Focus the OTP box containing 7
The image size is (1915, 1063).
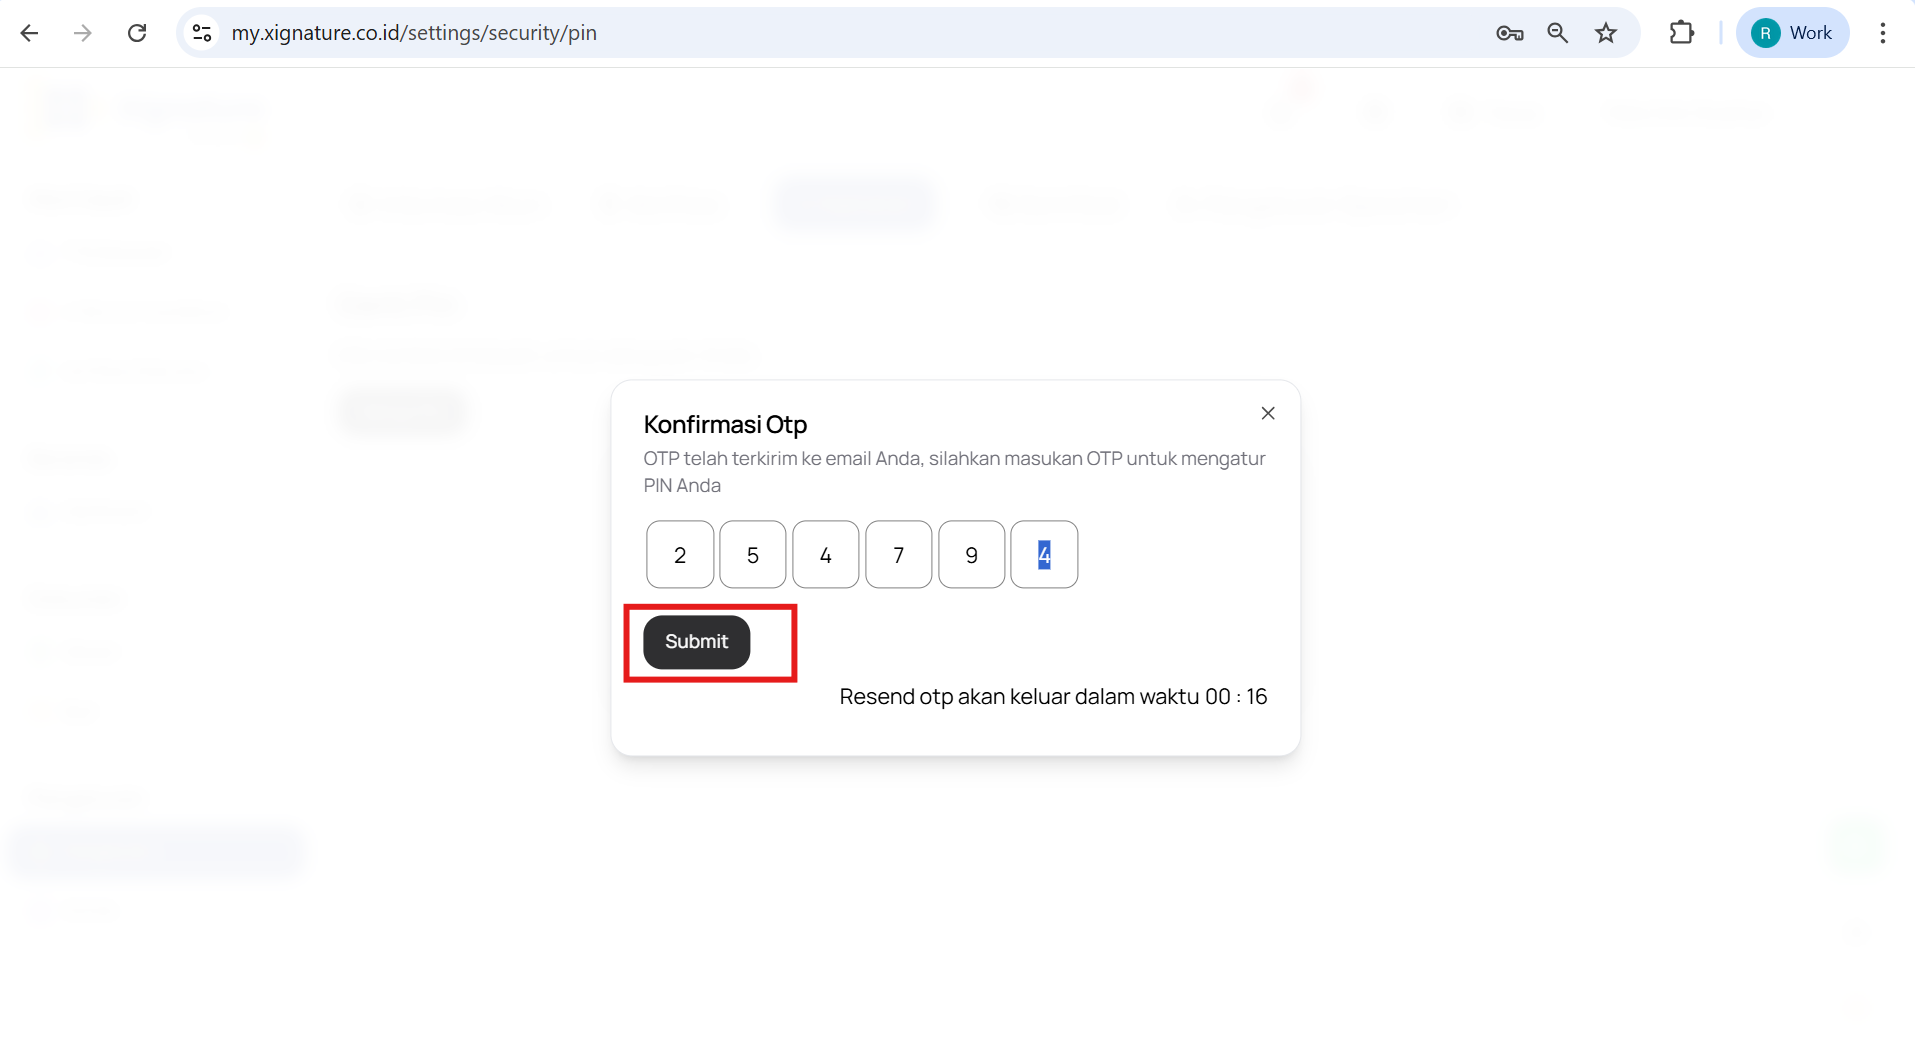(898, 555)
